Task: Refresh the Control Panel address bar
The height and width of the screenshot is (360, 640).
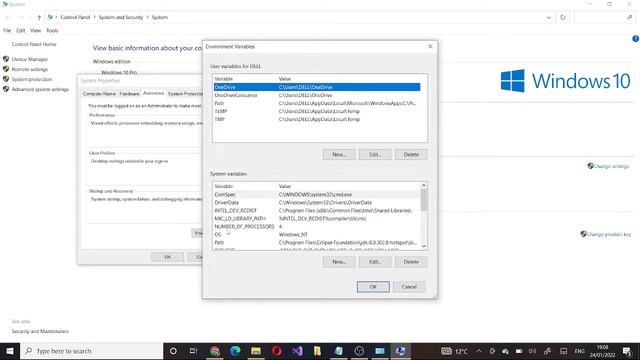Action: (563, 17)
